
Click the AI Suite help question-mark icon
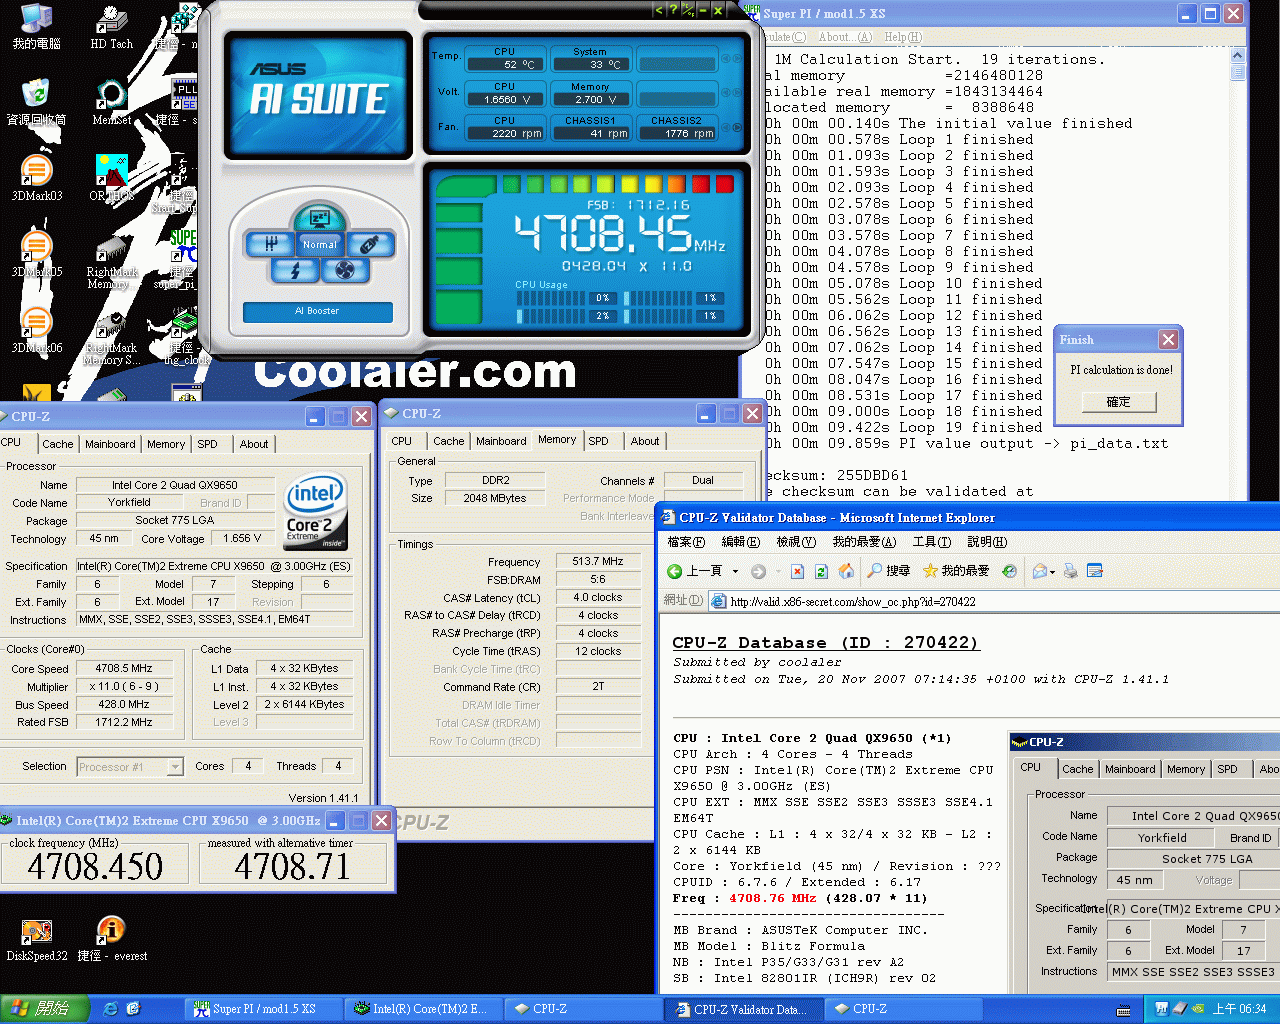coord(672,10)
